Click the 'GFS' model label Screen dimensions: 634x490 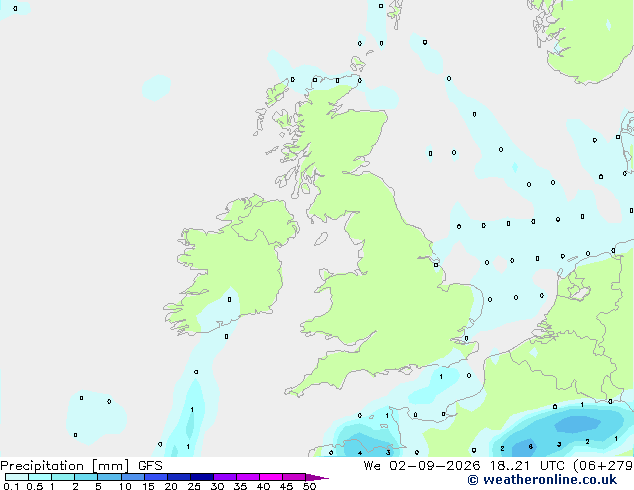[x=150, y=466]
